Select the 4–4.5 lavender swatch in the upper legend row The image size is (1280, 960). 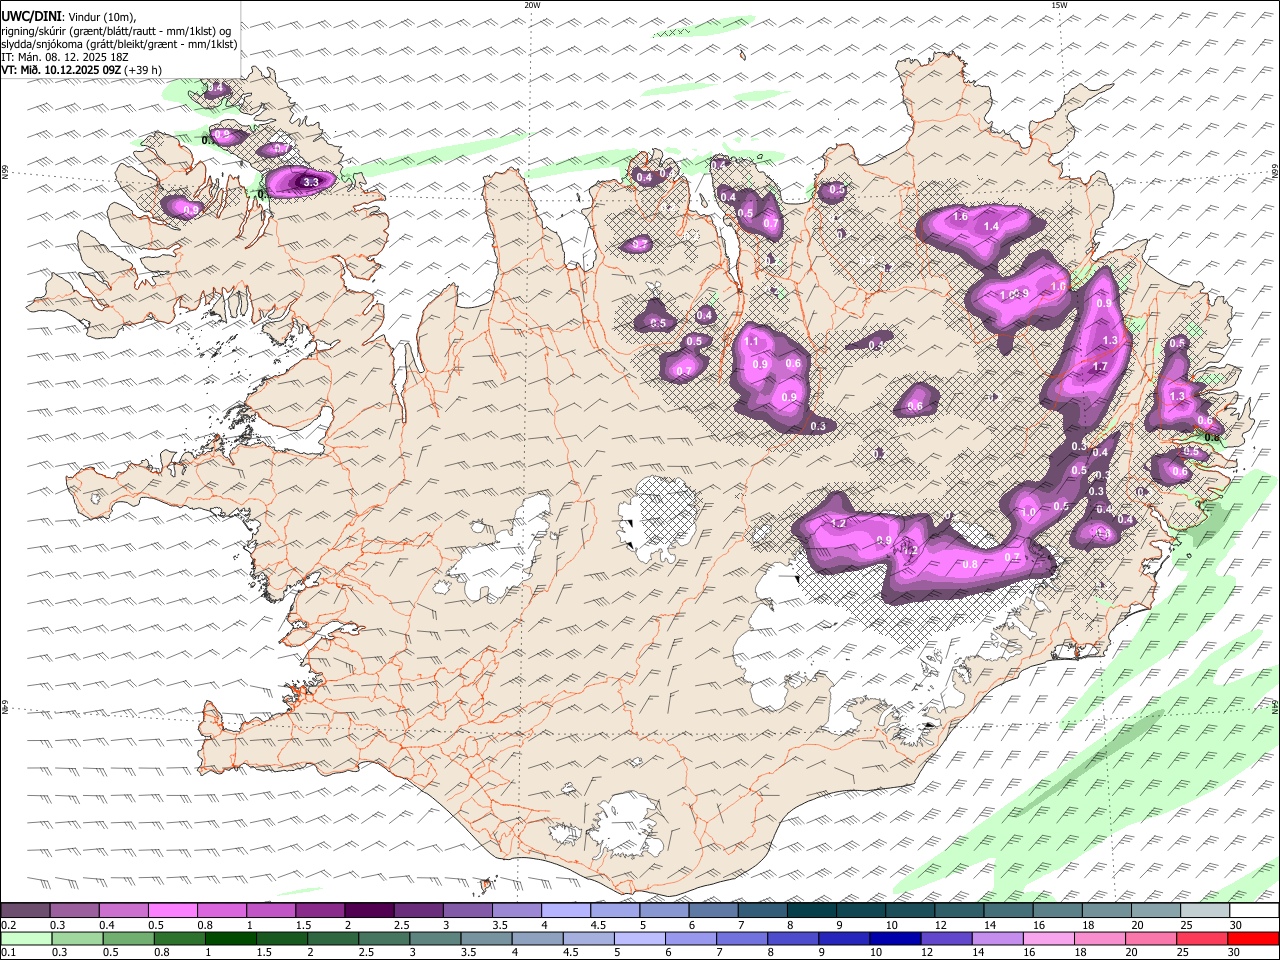point(564,911)
